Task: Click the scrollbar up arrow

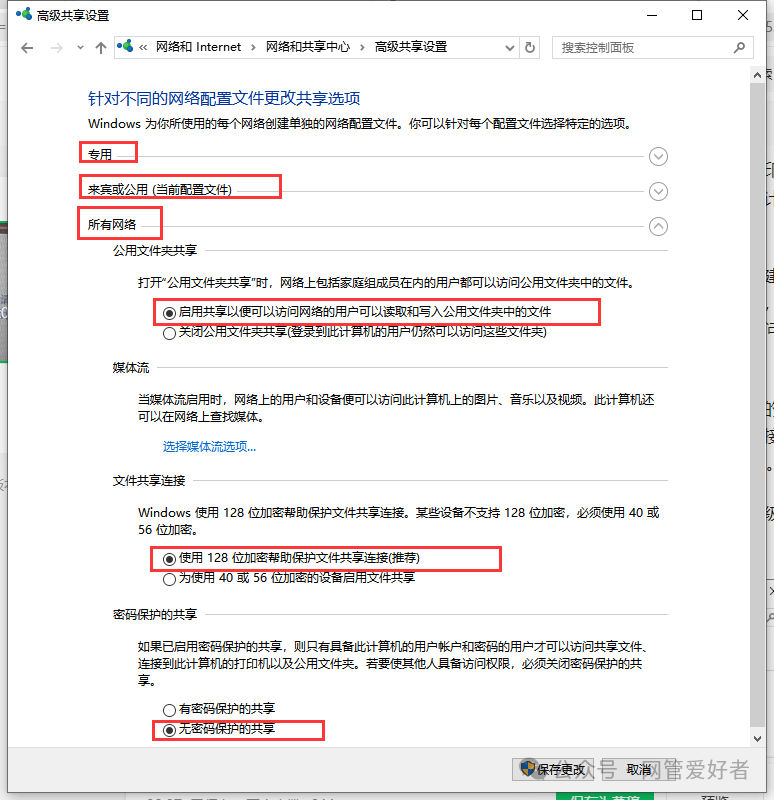Action: (x=757, y=76)
